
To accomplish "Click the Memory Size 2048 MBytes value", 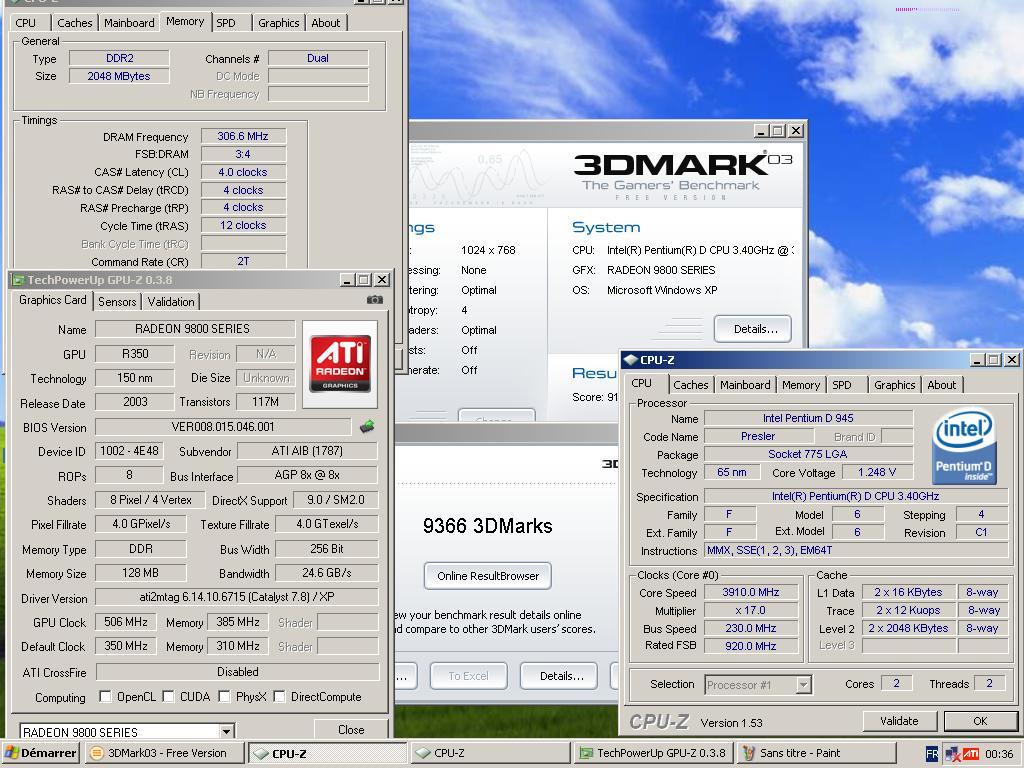I will coord(119,76).
